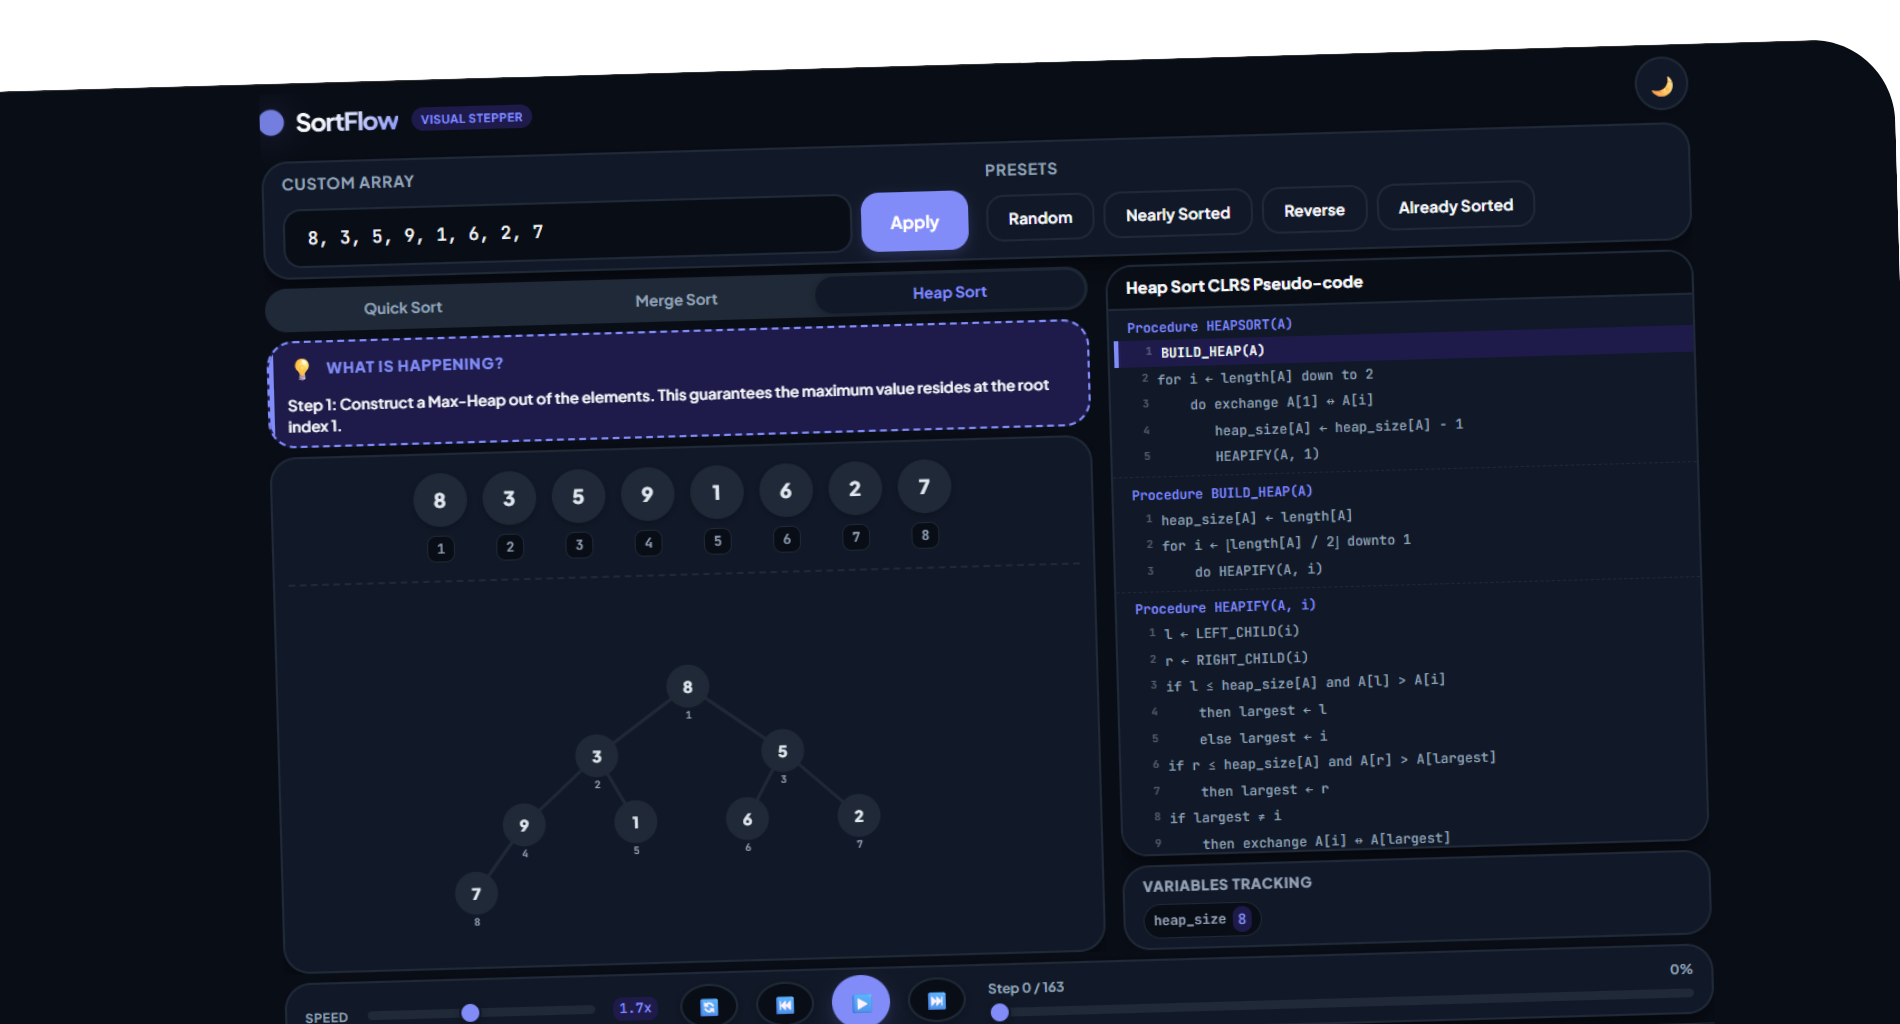Click heap tree node 2 at index 7
This screenshot has height=1024, width=1900.
pos(858,816)
